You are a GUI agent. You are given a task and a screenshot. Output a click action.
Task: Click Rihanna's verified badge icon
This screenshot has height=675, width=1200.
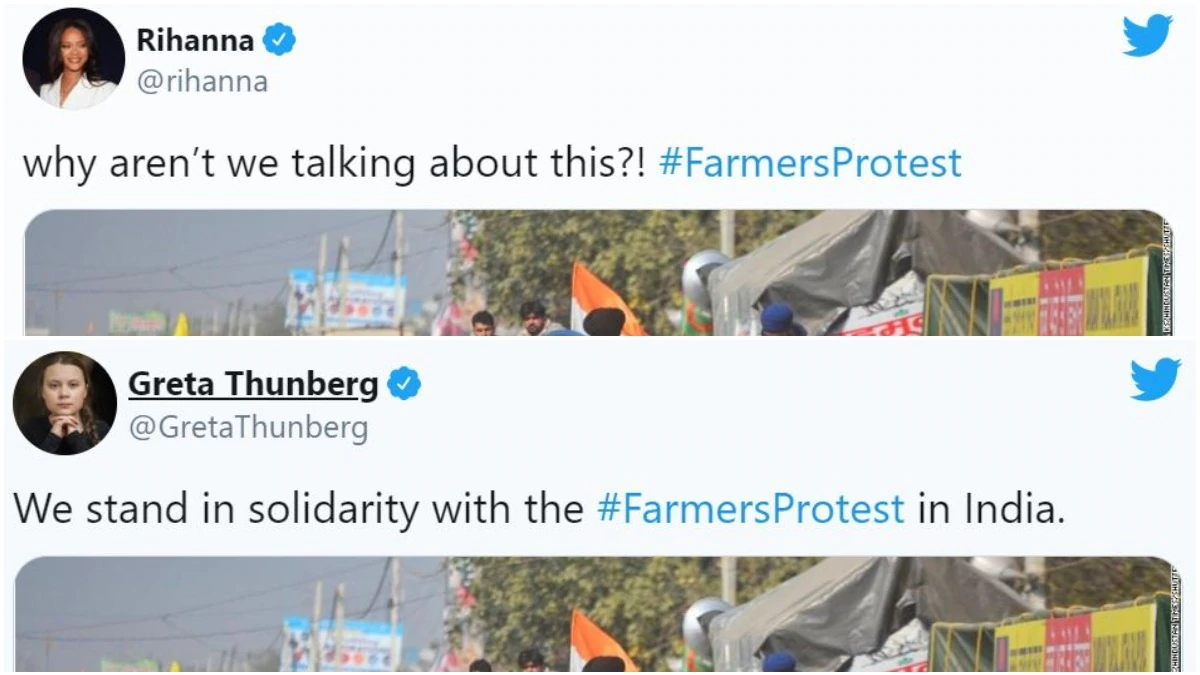279,40
